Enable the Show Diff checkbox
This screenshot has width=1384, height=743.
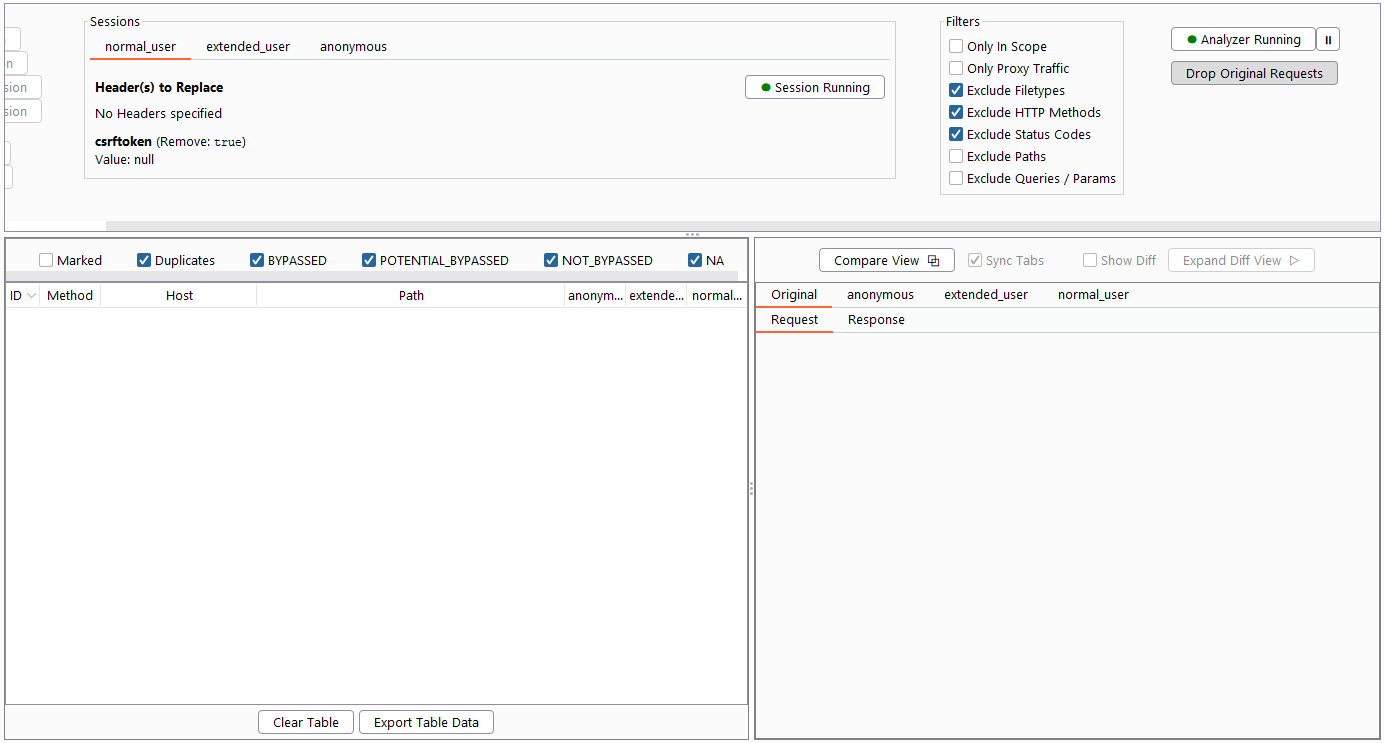coord(1090,261)
